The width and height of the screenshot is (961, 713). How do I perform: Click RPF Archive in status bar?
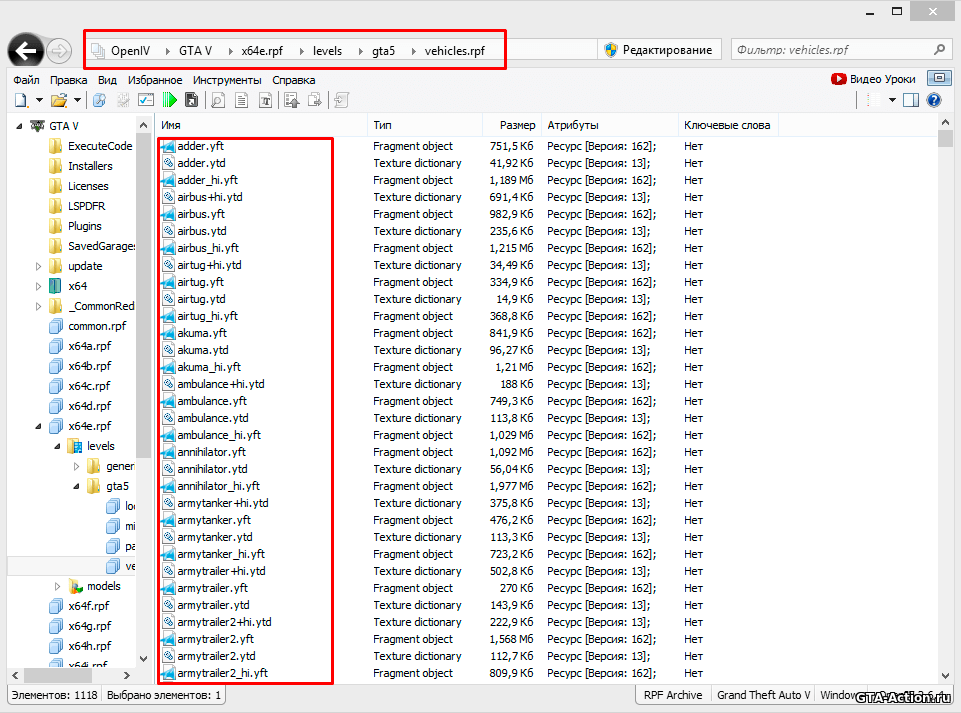pyautogui.click(x=672, y=695)
